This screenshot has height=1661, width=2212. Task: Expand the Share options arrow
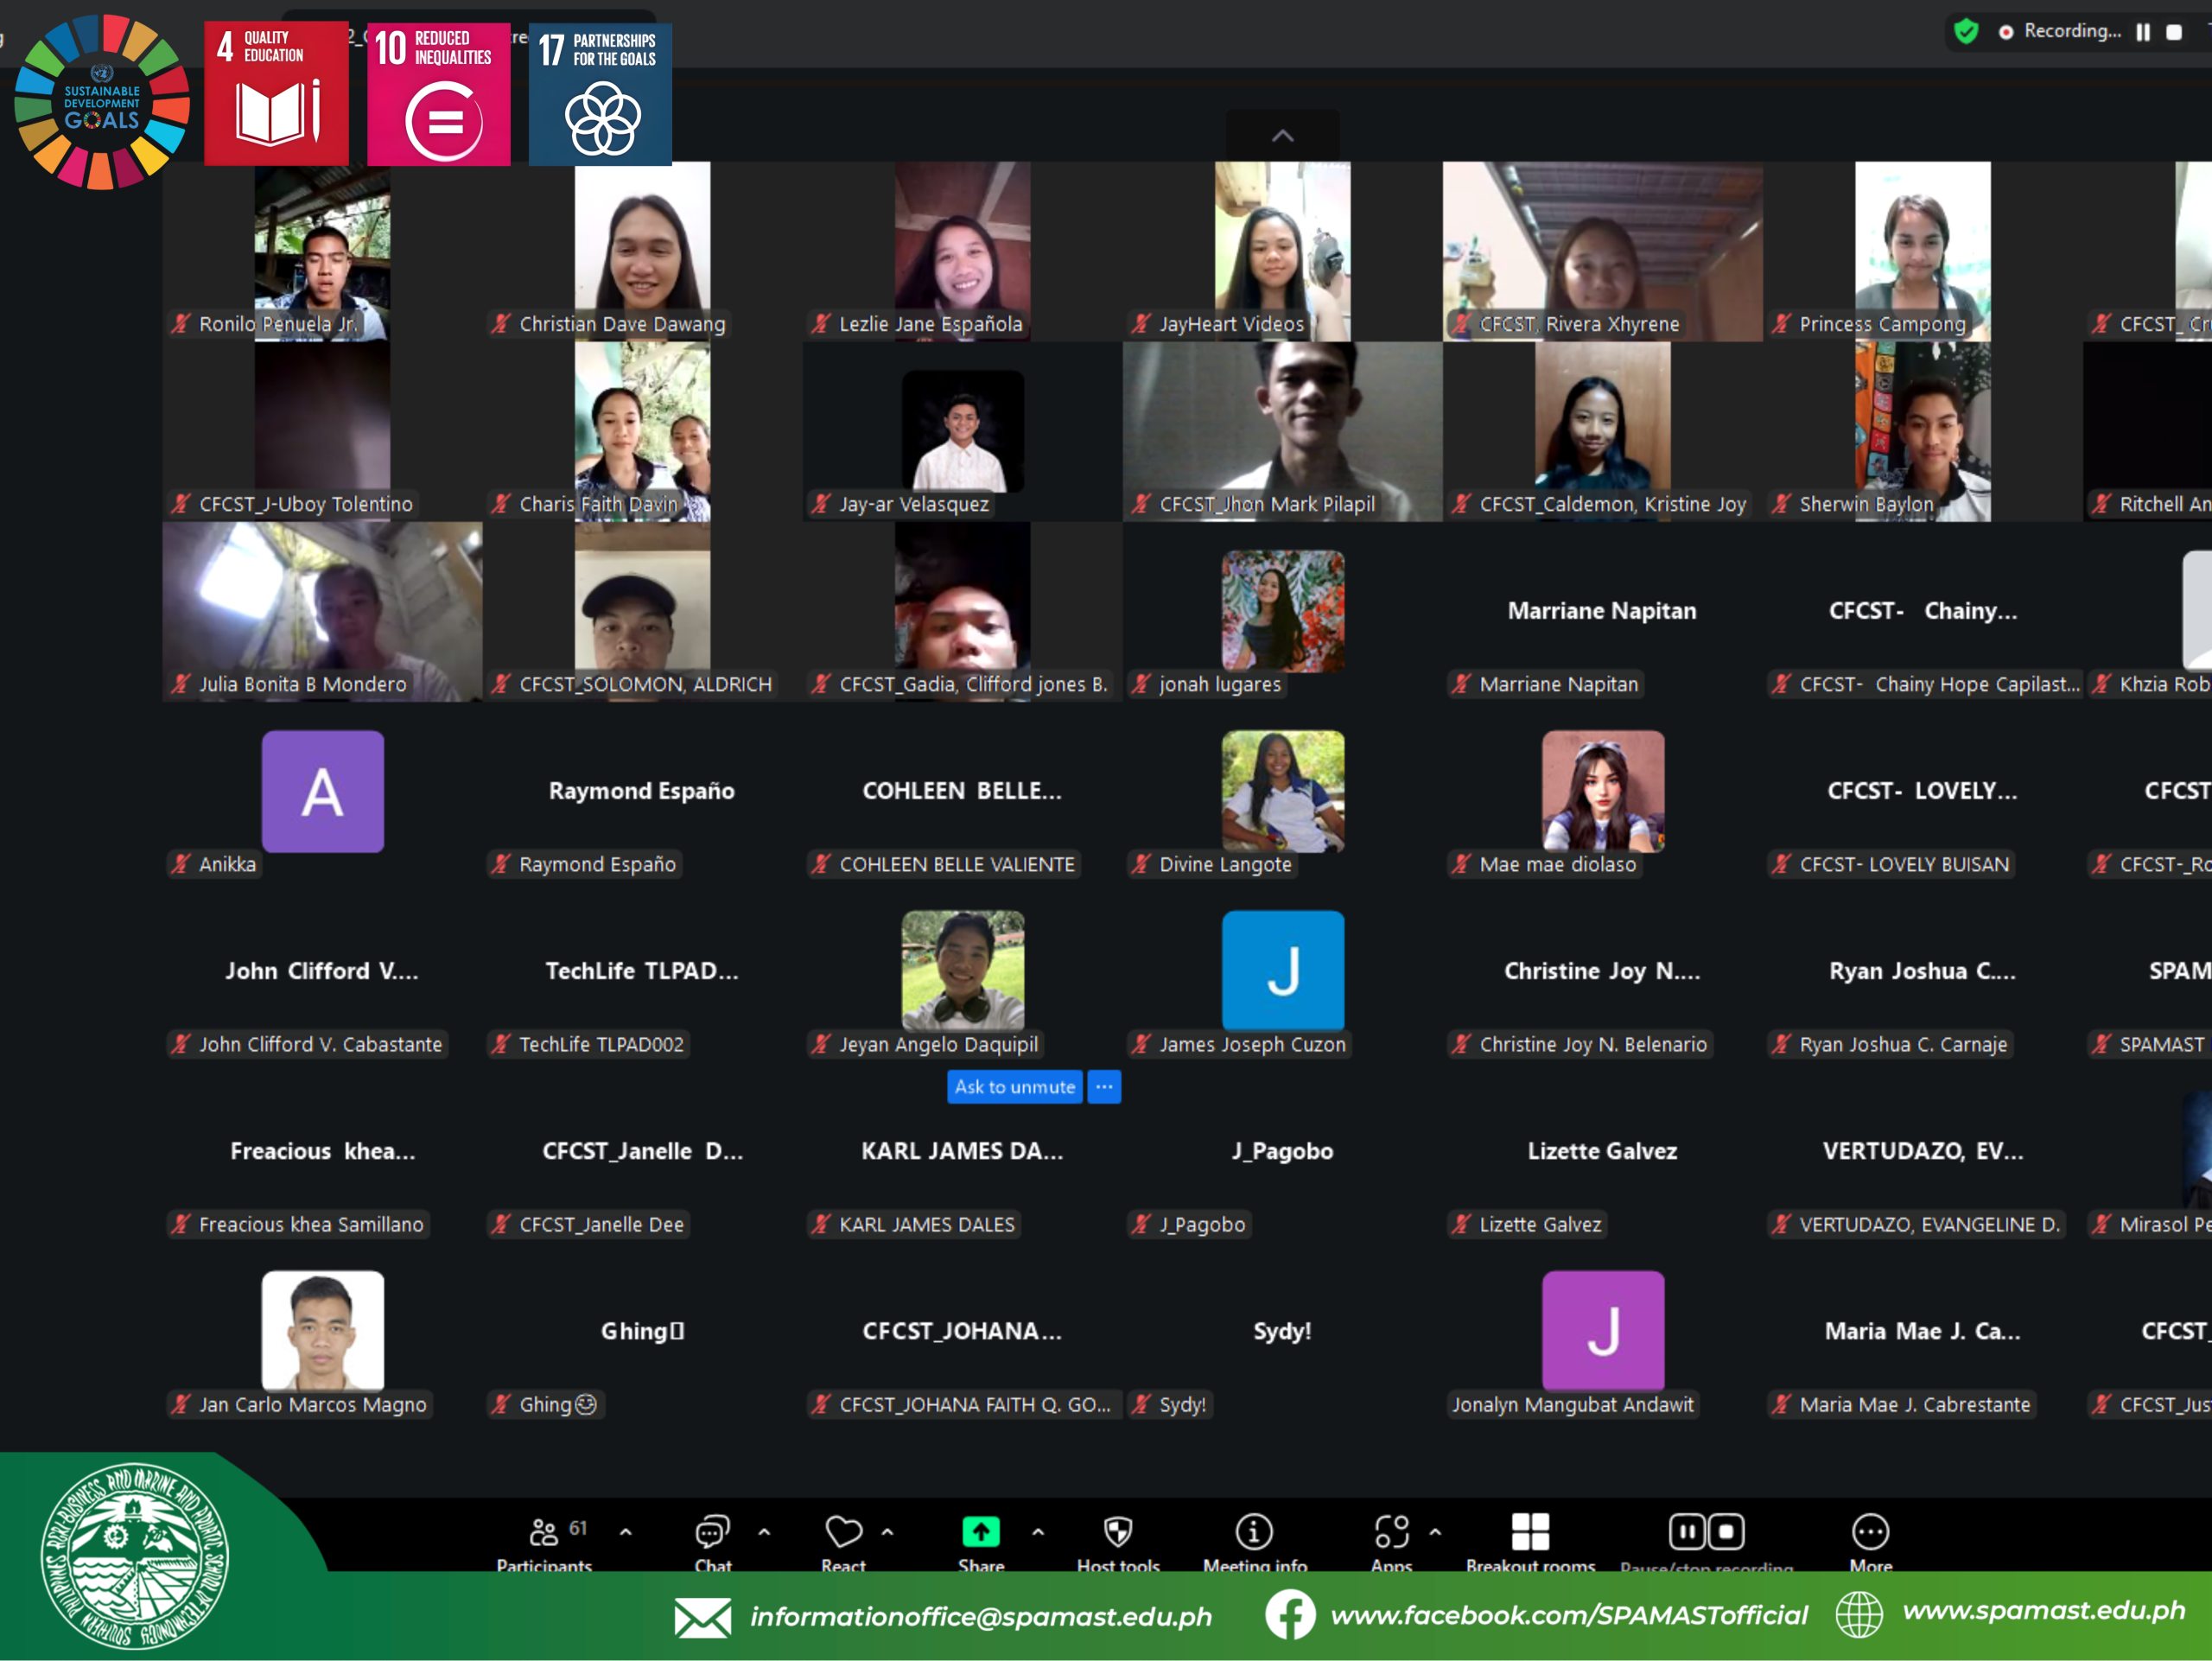pos(1038,1531)
